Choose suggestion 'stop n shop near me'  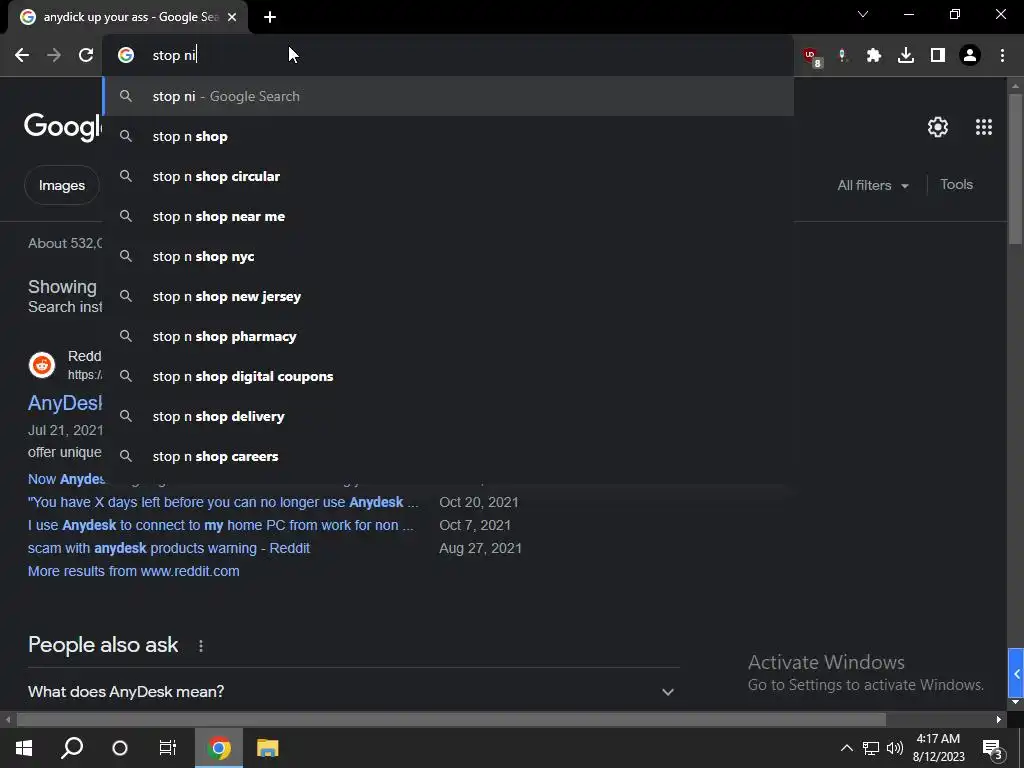tap(448, 216)
